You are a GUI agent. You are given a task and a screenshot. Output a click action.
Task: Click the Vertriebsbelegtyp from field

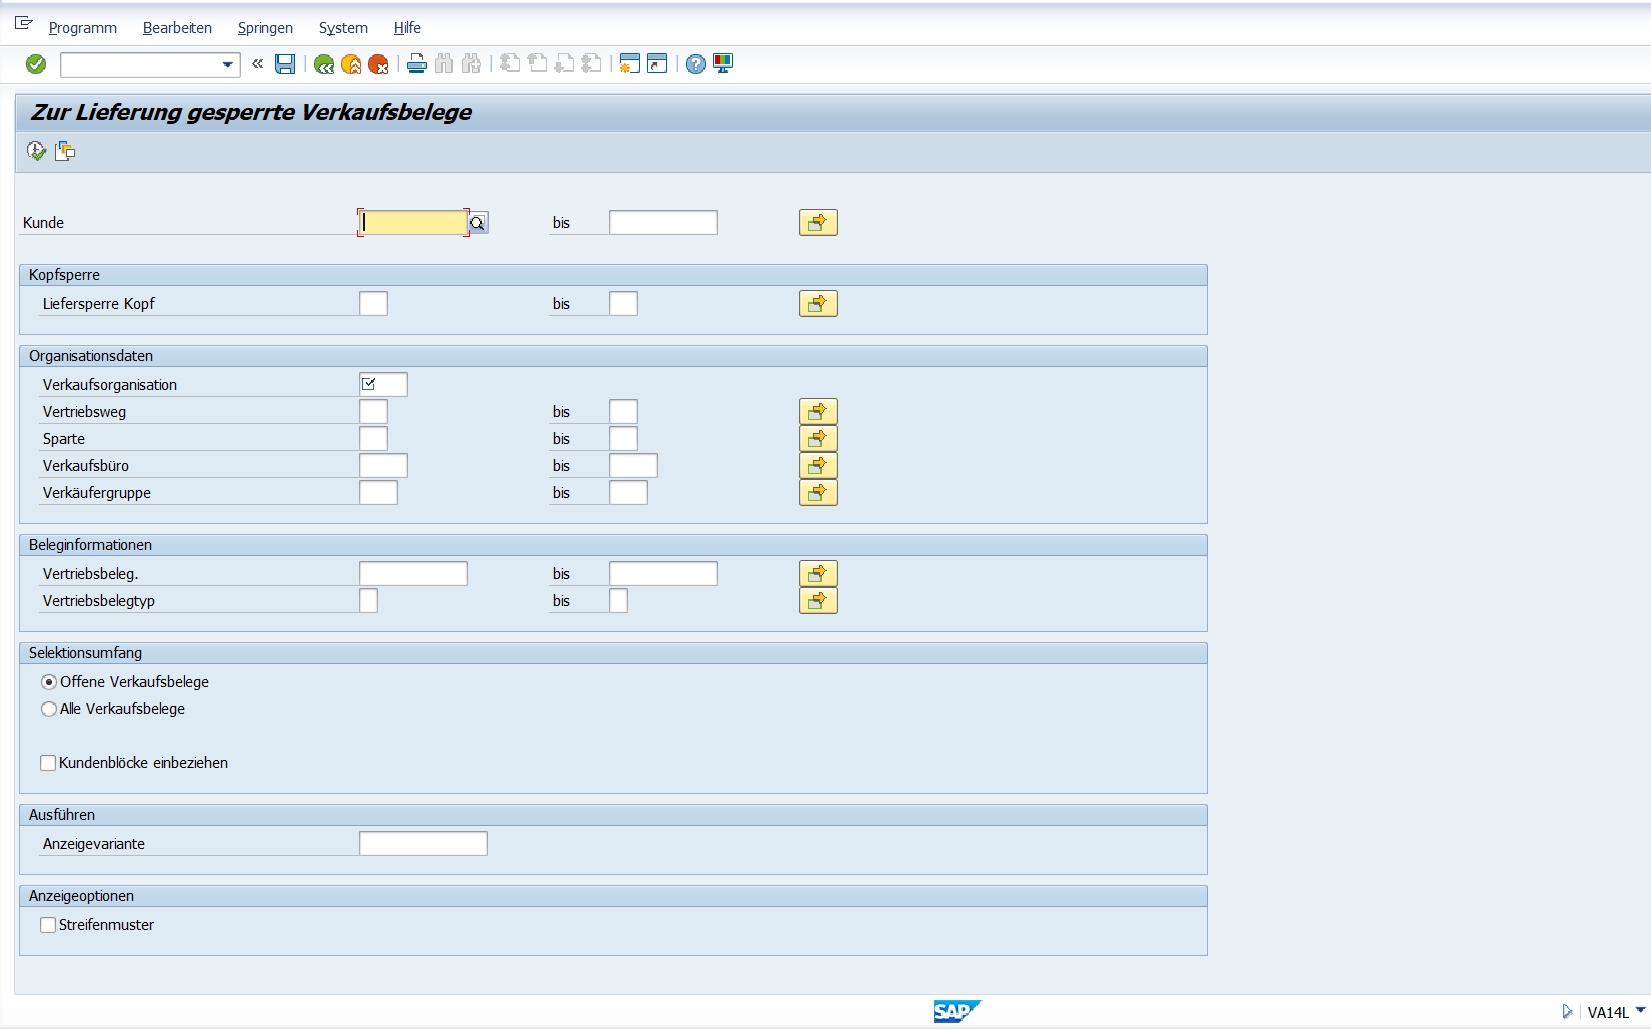(368, 600)
